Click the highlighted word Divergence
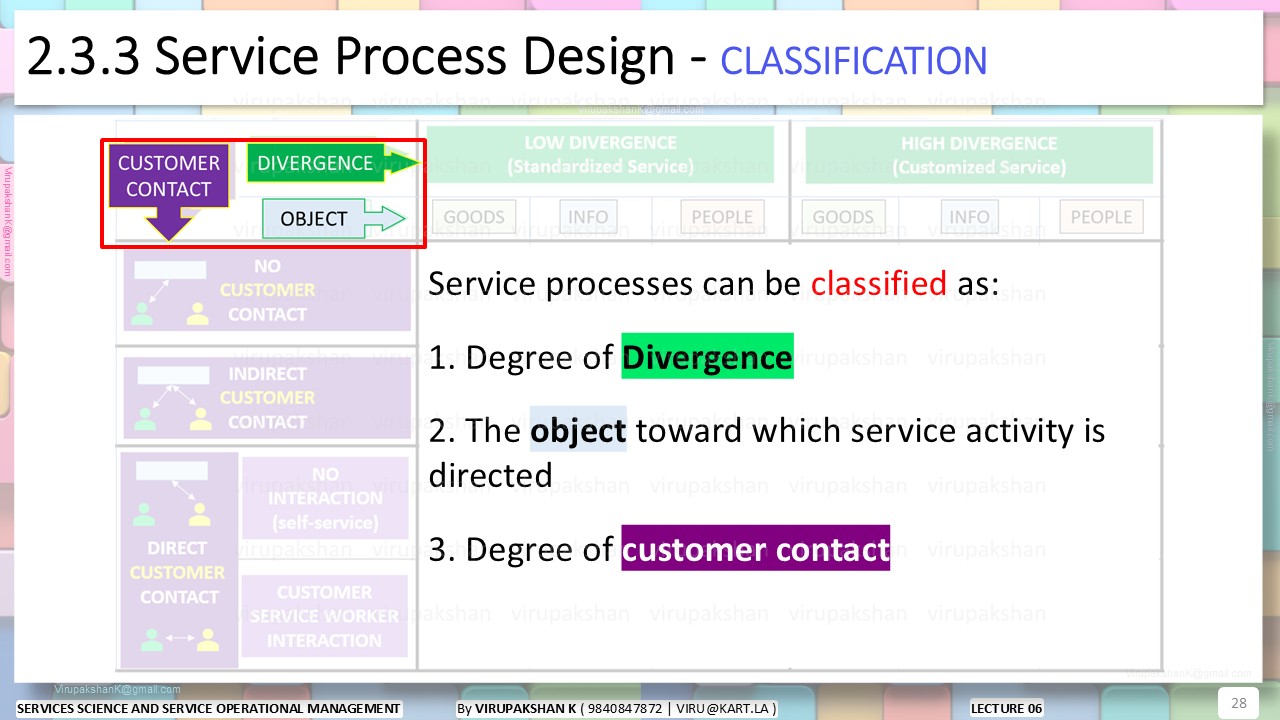1280x720 pixels. point(707,356)
